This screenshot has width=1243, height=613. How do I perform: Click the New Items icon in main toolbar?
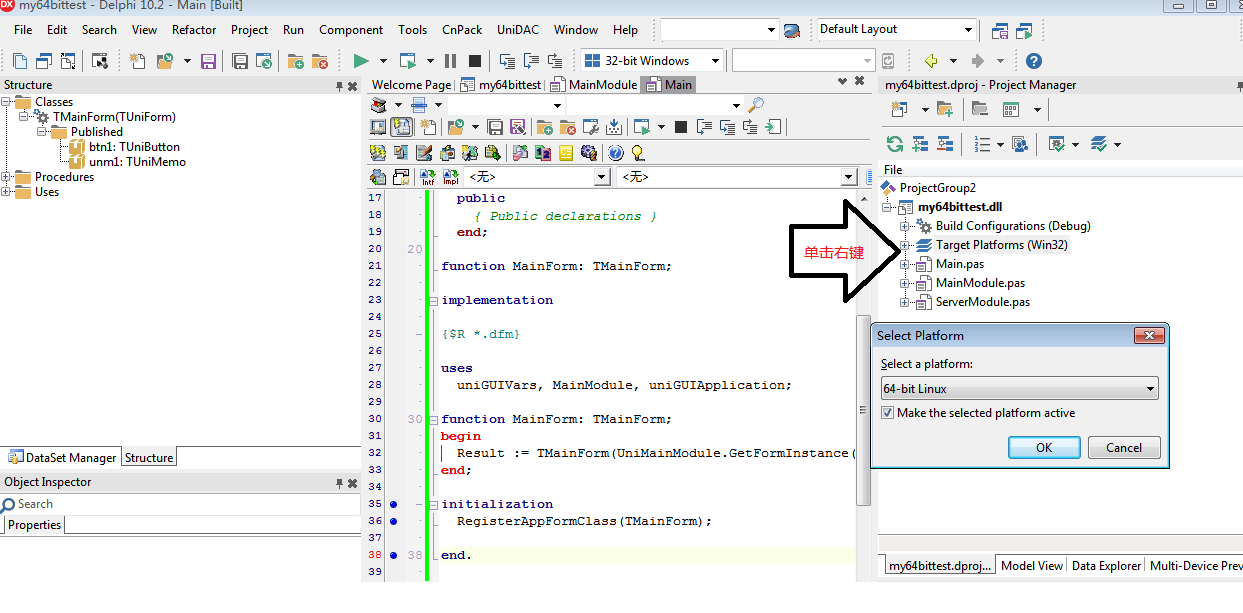(x=137, y=61)
